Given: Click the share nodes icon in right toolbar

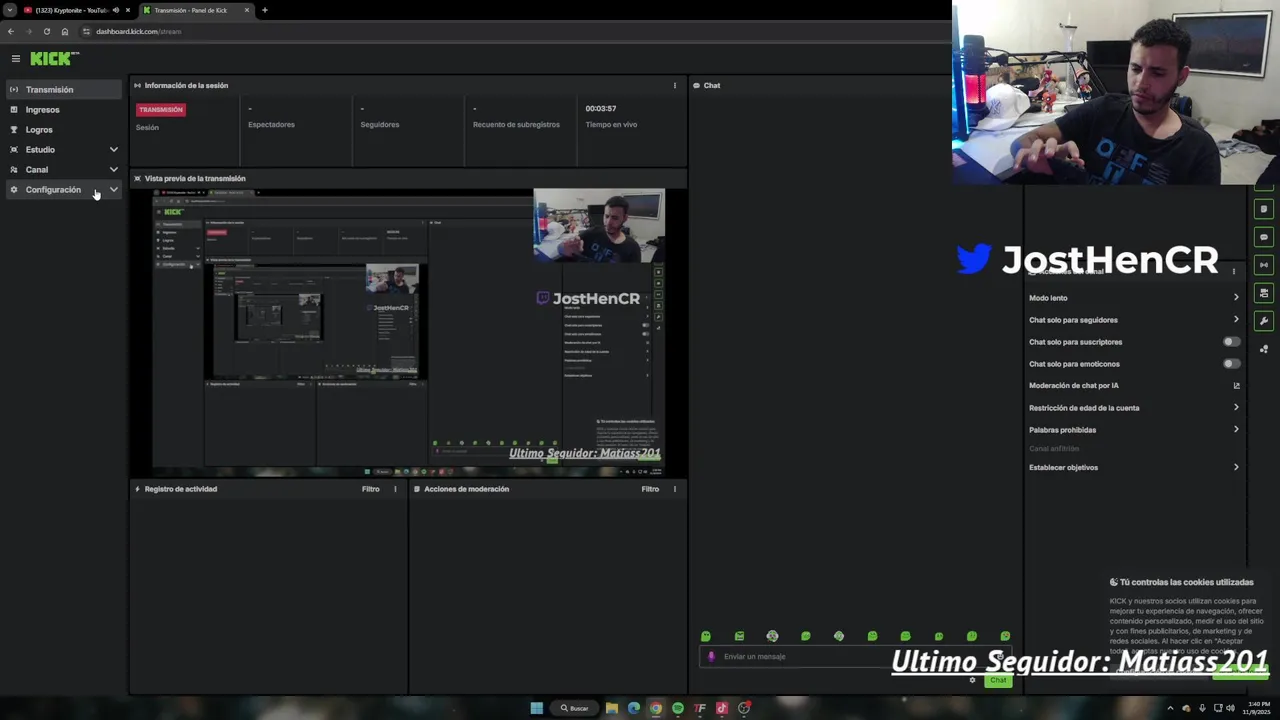Looking at the screenshot, I should [x=1264, y=349].
